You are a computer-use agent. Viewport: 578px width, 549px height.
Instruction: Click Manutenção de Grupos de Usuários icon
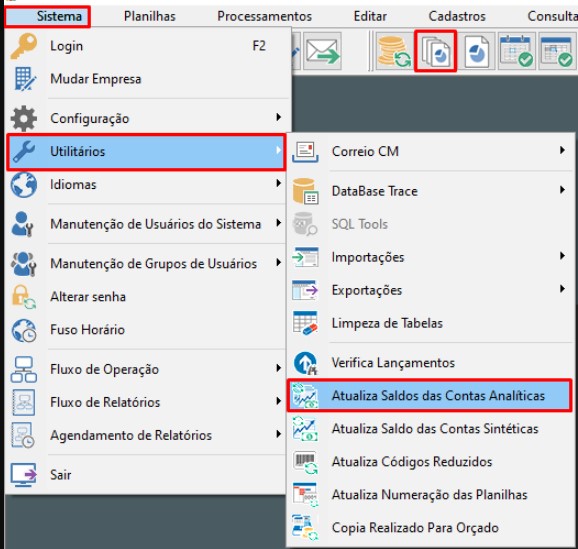tap(24, 264)
